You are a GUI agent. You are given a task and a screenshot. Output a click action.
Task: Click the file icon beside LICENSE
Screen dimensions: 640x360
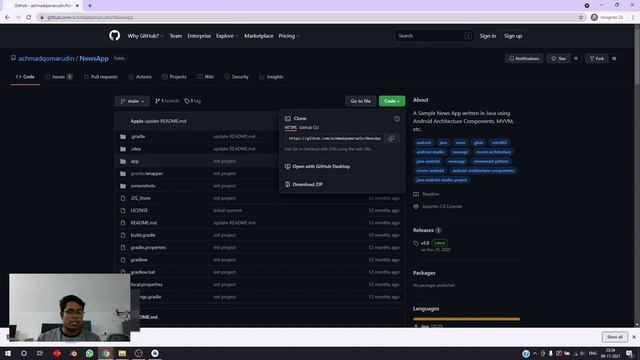tap(123, 211)
